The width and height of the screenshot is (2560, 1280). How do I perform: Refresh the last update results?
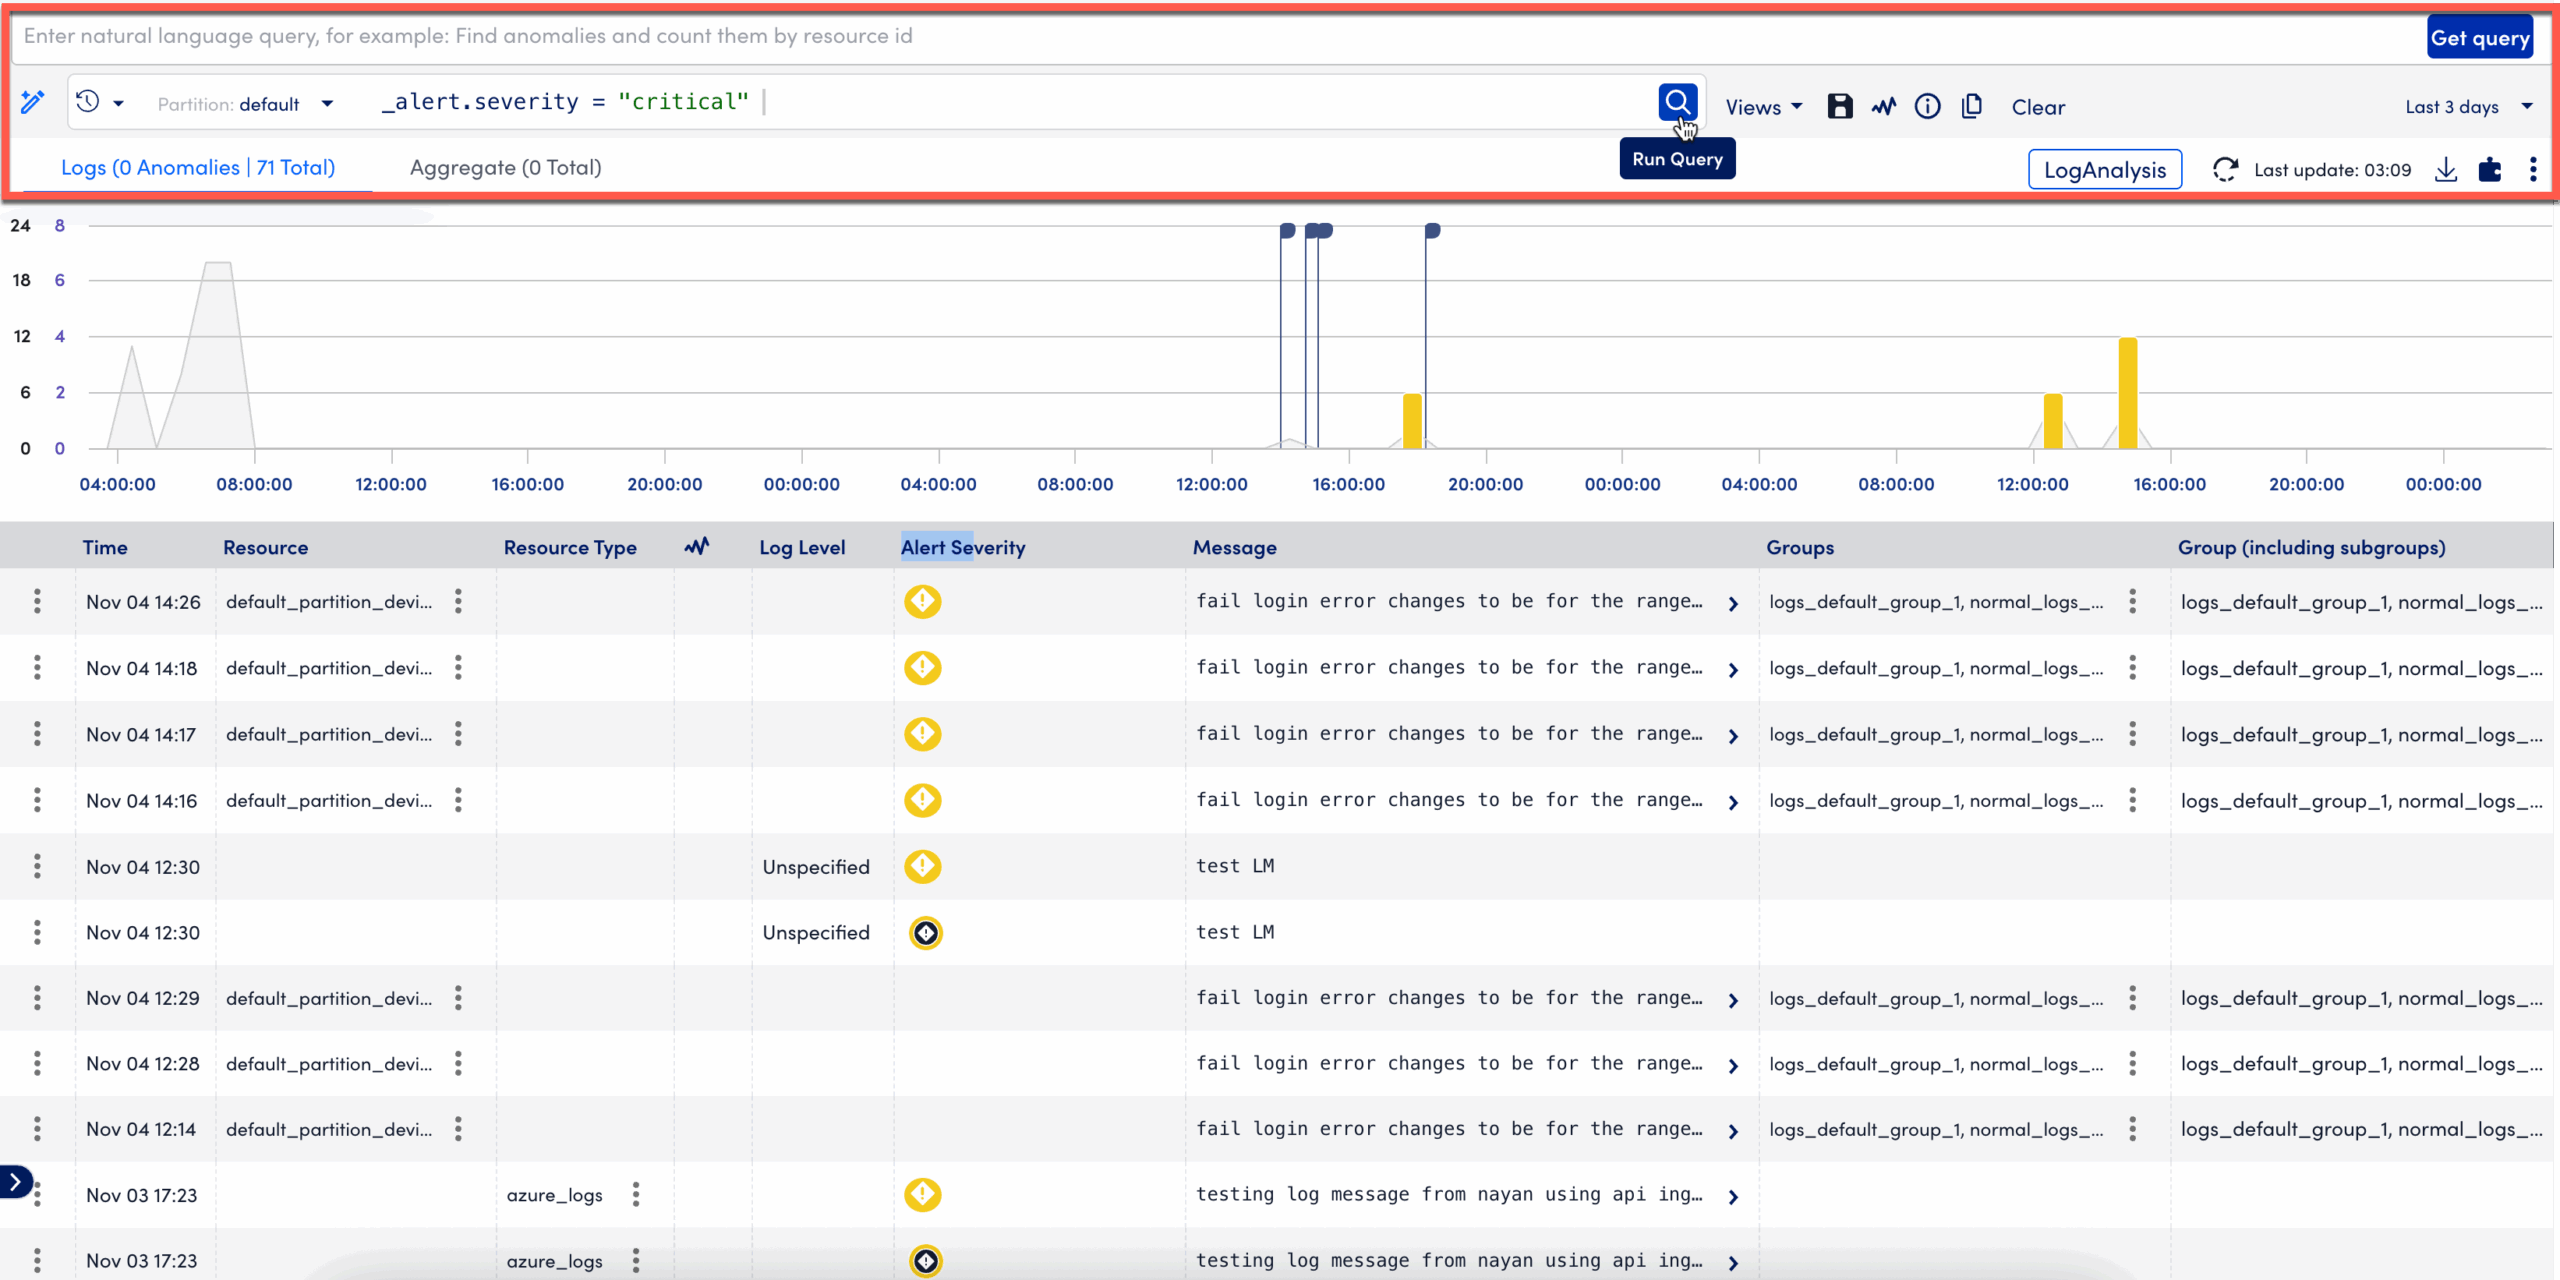2225,169
